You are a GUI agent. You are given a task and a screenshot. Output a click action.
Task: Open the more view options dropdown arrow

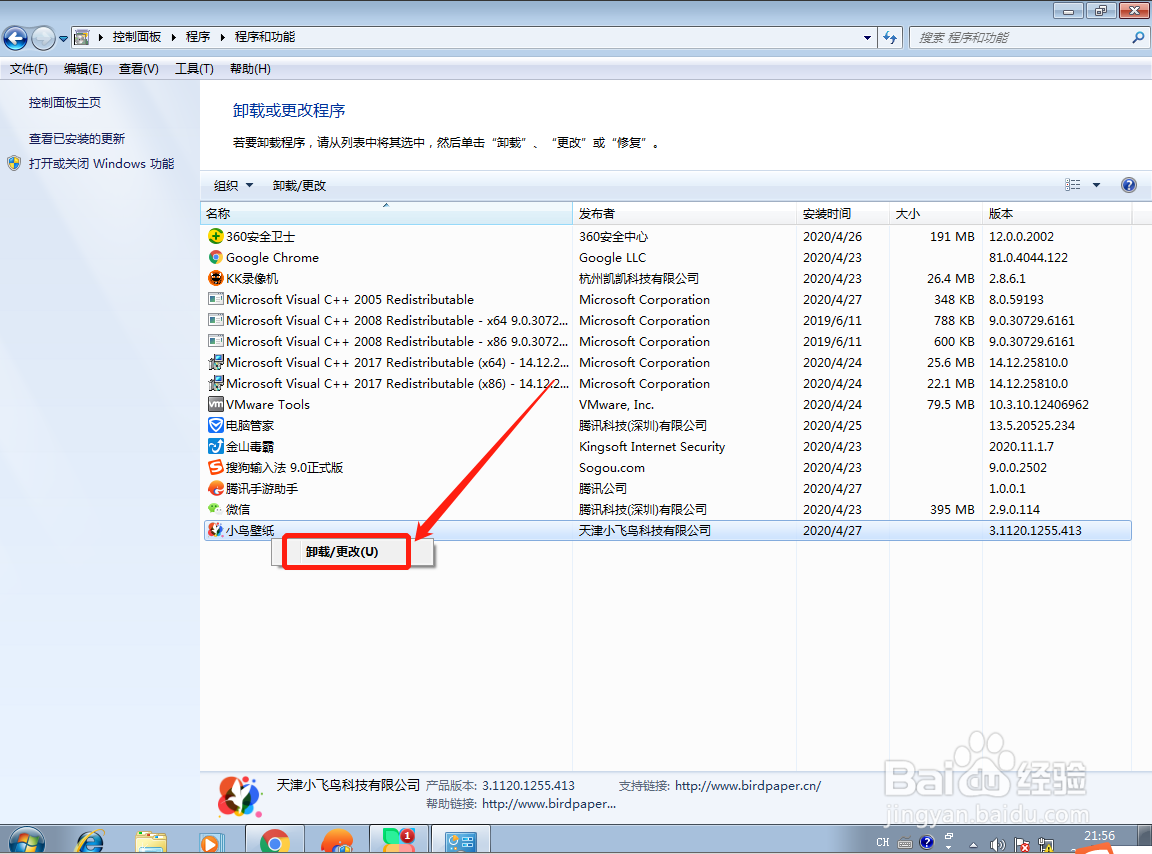click(1096, 185)
